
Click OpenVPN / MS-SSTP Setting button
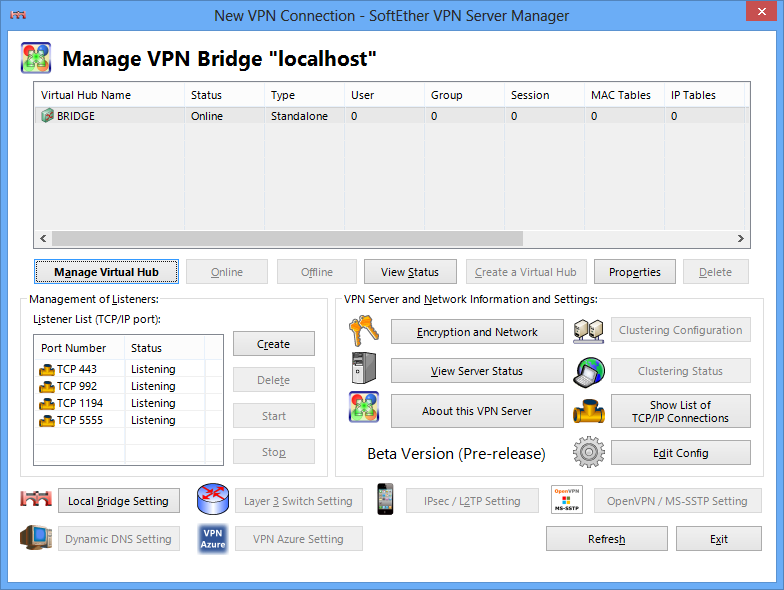coord(678,500)
